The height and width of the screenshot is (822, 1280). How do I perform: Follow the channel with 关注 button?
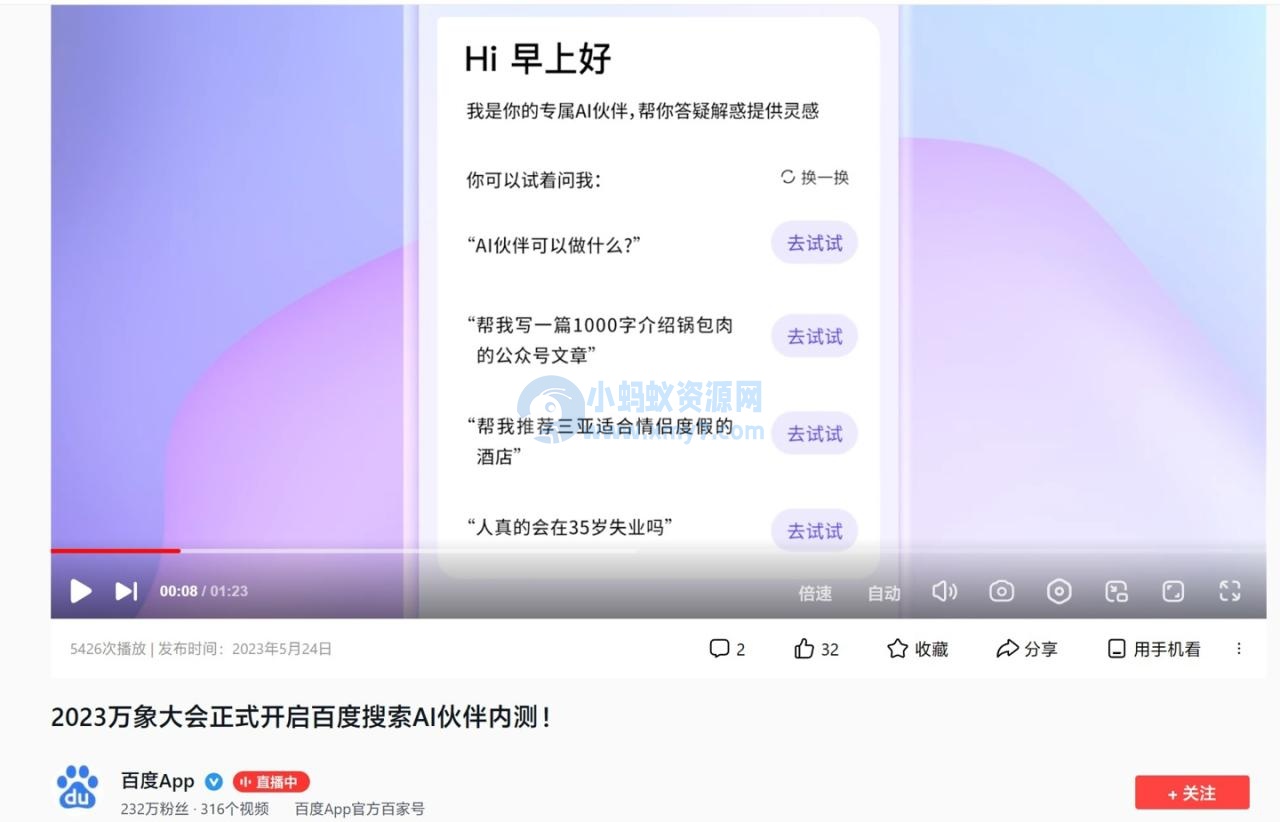1192,793
